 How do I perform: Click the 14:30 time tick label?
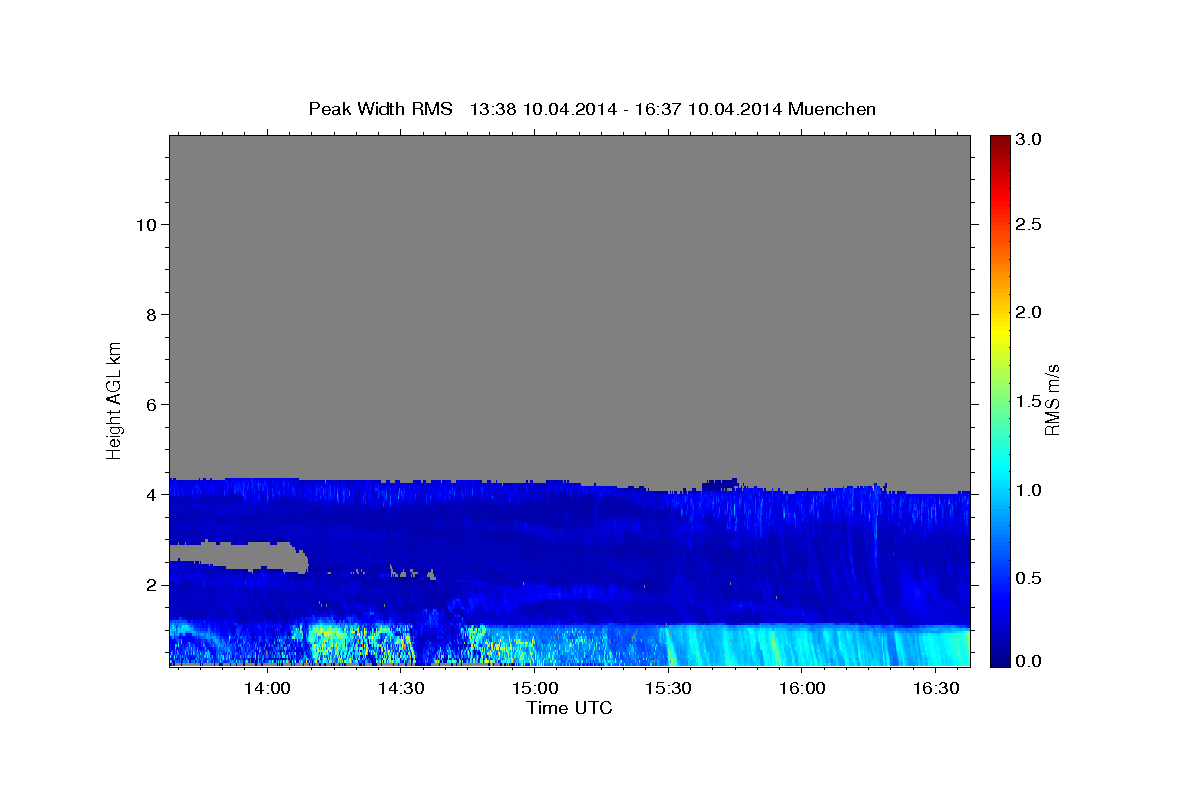402,689
